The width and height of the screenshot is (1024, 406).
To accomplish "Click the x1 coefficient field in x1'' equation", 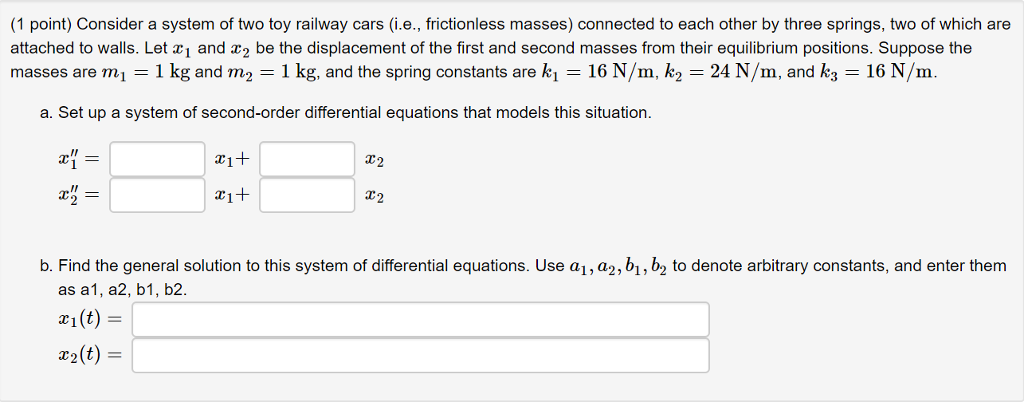I will click(157, 159).
